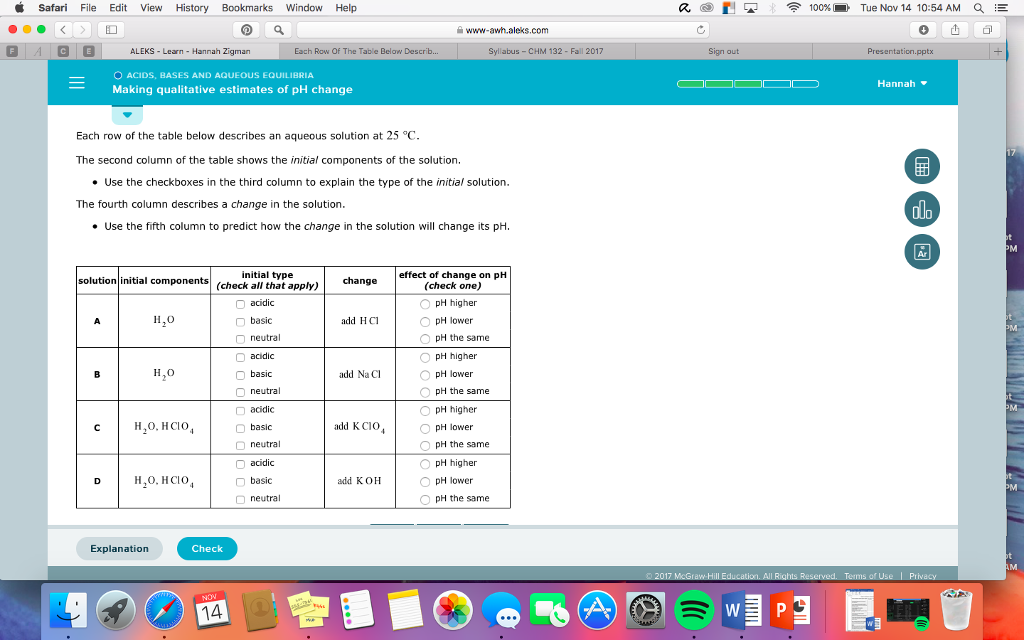Check neutral for solution B
1024x640 pixels.
240,392
